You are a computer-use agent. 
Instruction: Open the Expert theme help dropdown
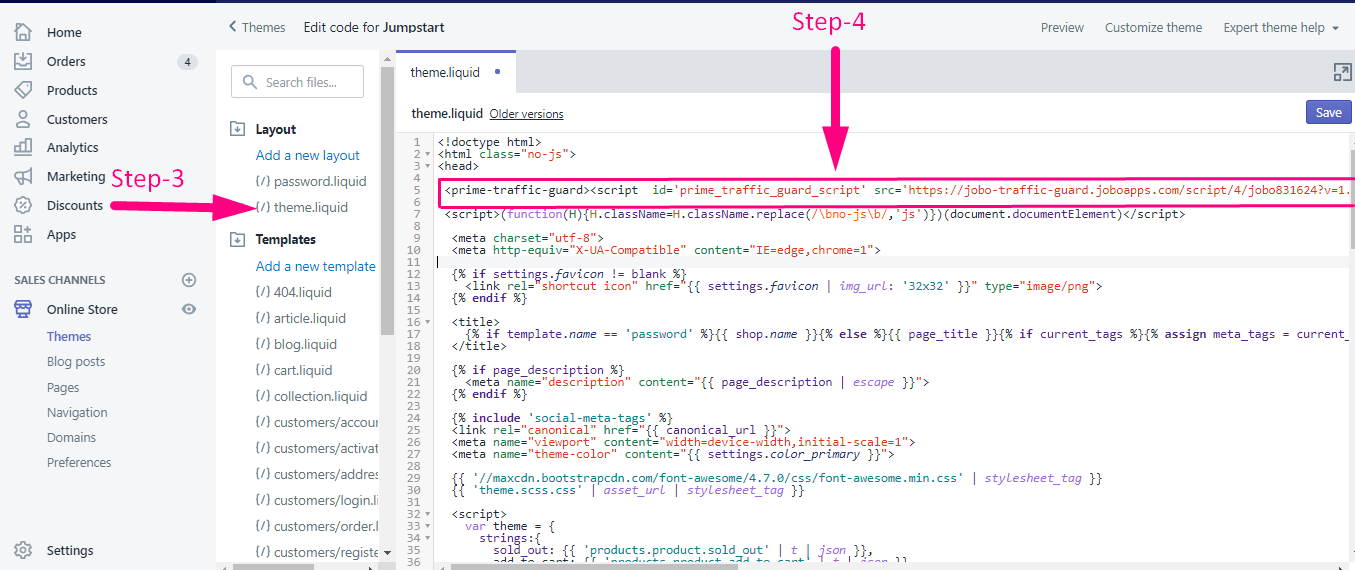click(x=1281, y=27)
